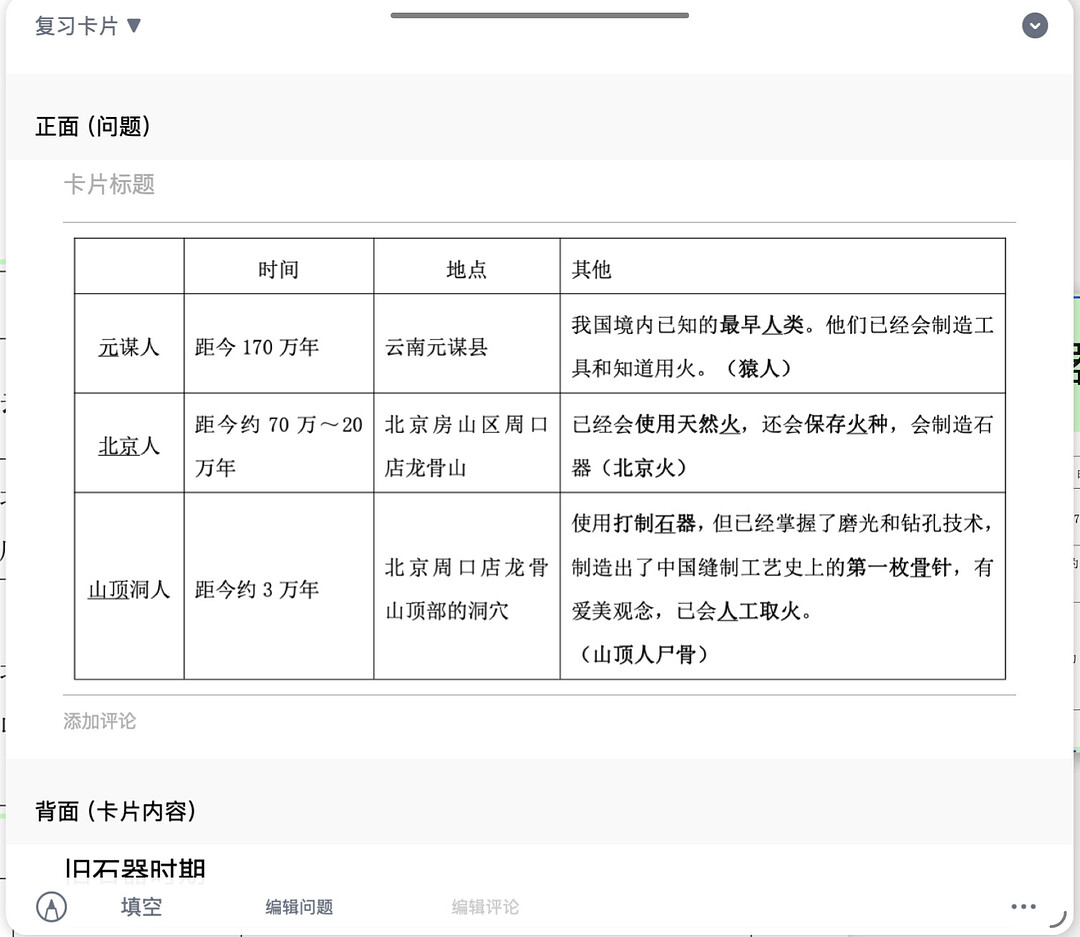Click the 使用打制石器 description cell
Image resolution: width=1080 pixels, height=937 pixels.
pyautogui.click(x=782, y=586)
